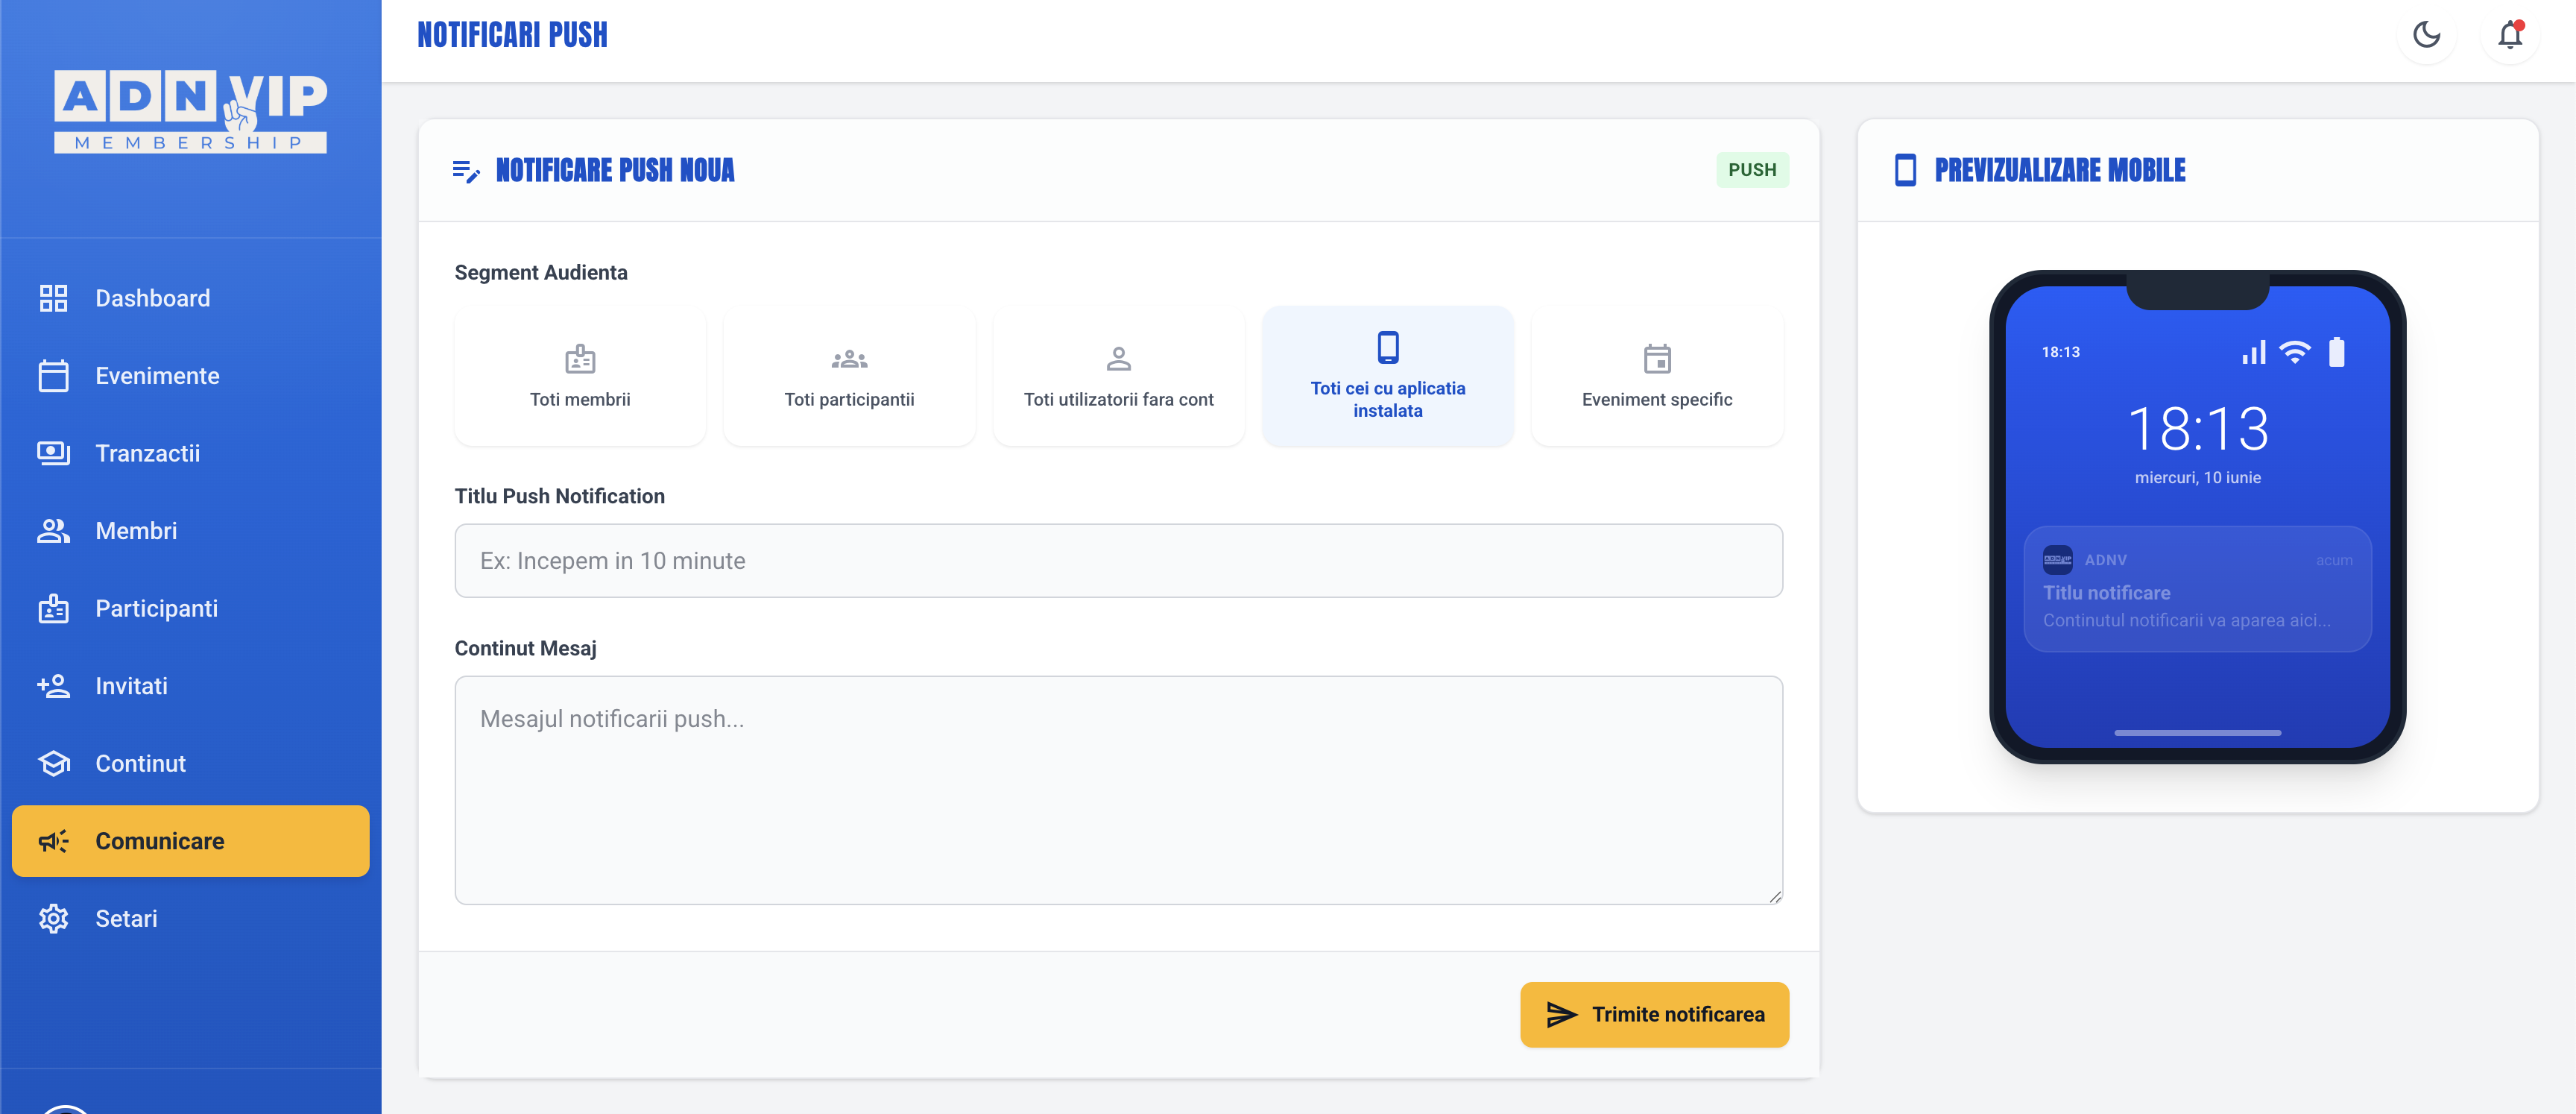Focus the Continut Mesaj textarea

point(1118,790)
